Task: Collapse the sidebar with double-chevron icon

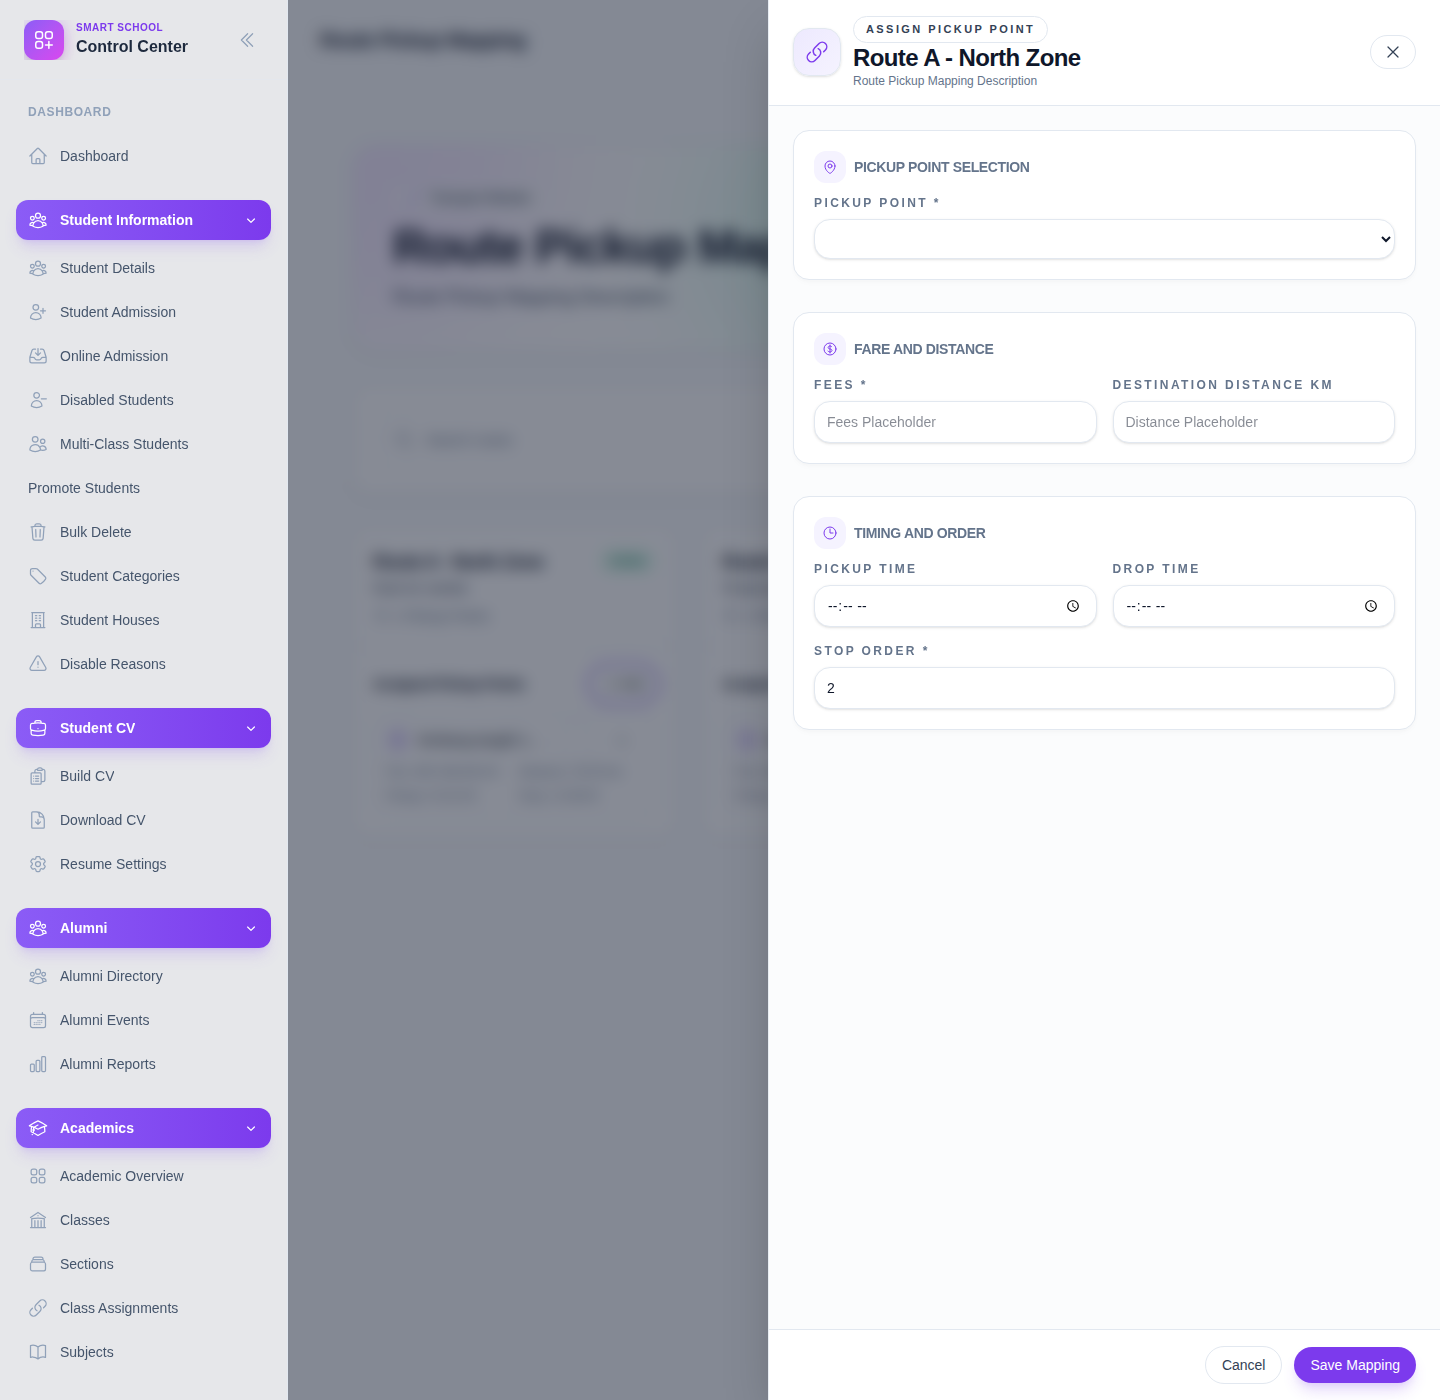Action: pyautogui.click(x=247, y=40)
